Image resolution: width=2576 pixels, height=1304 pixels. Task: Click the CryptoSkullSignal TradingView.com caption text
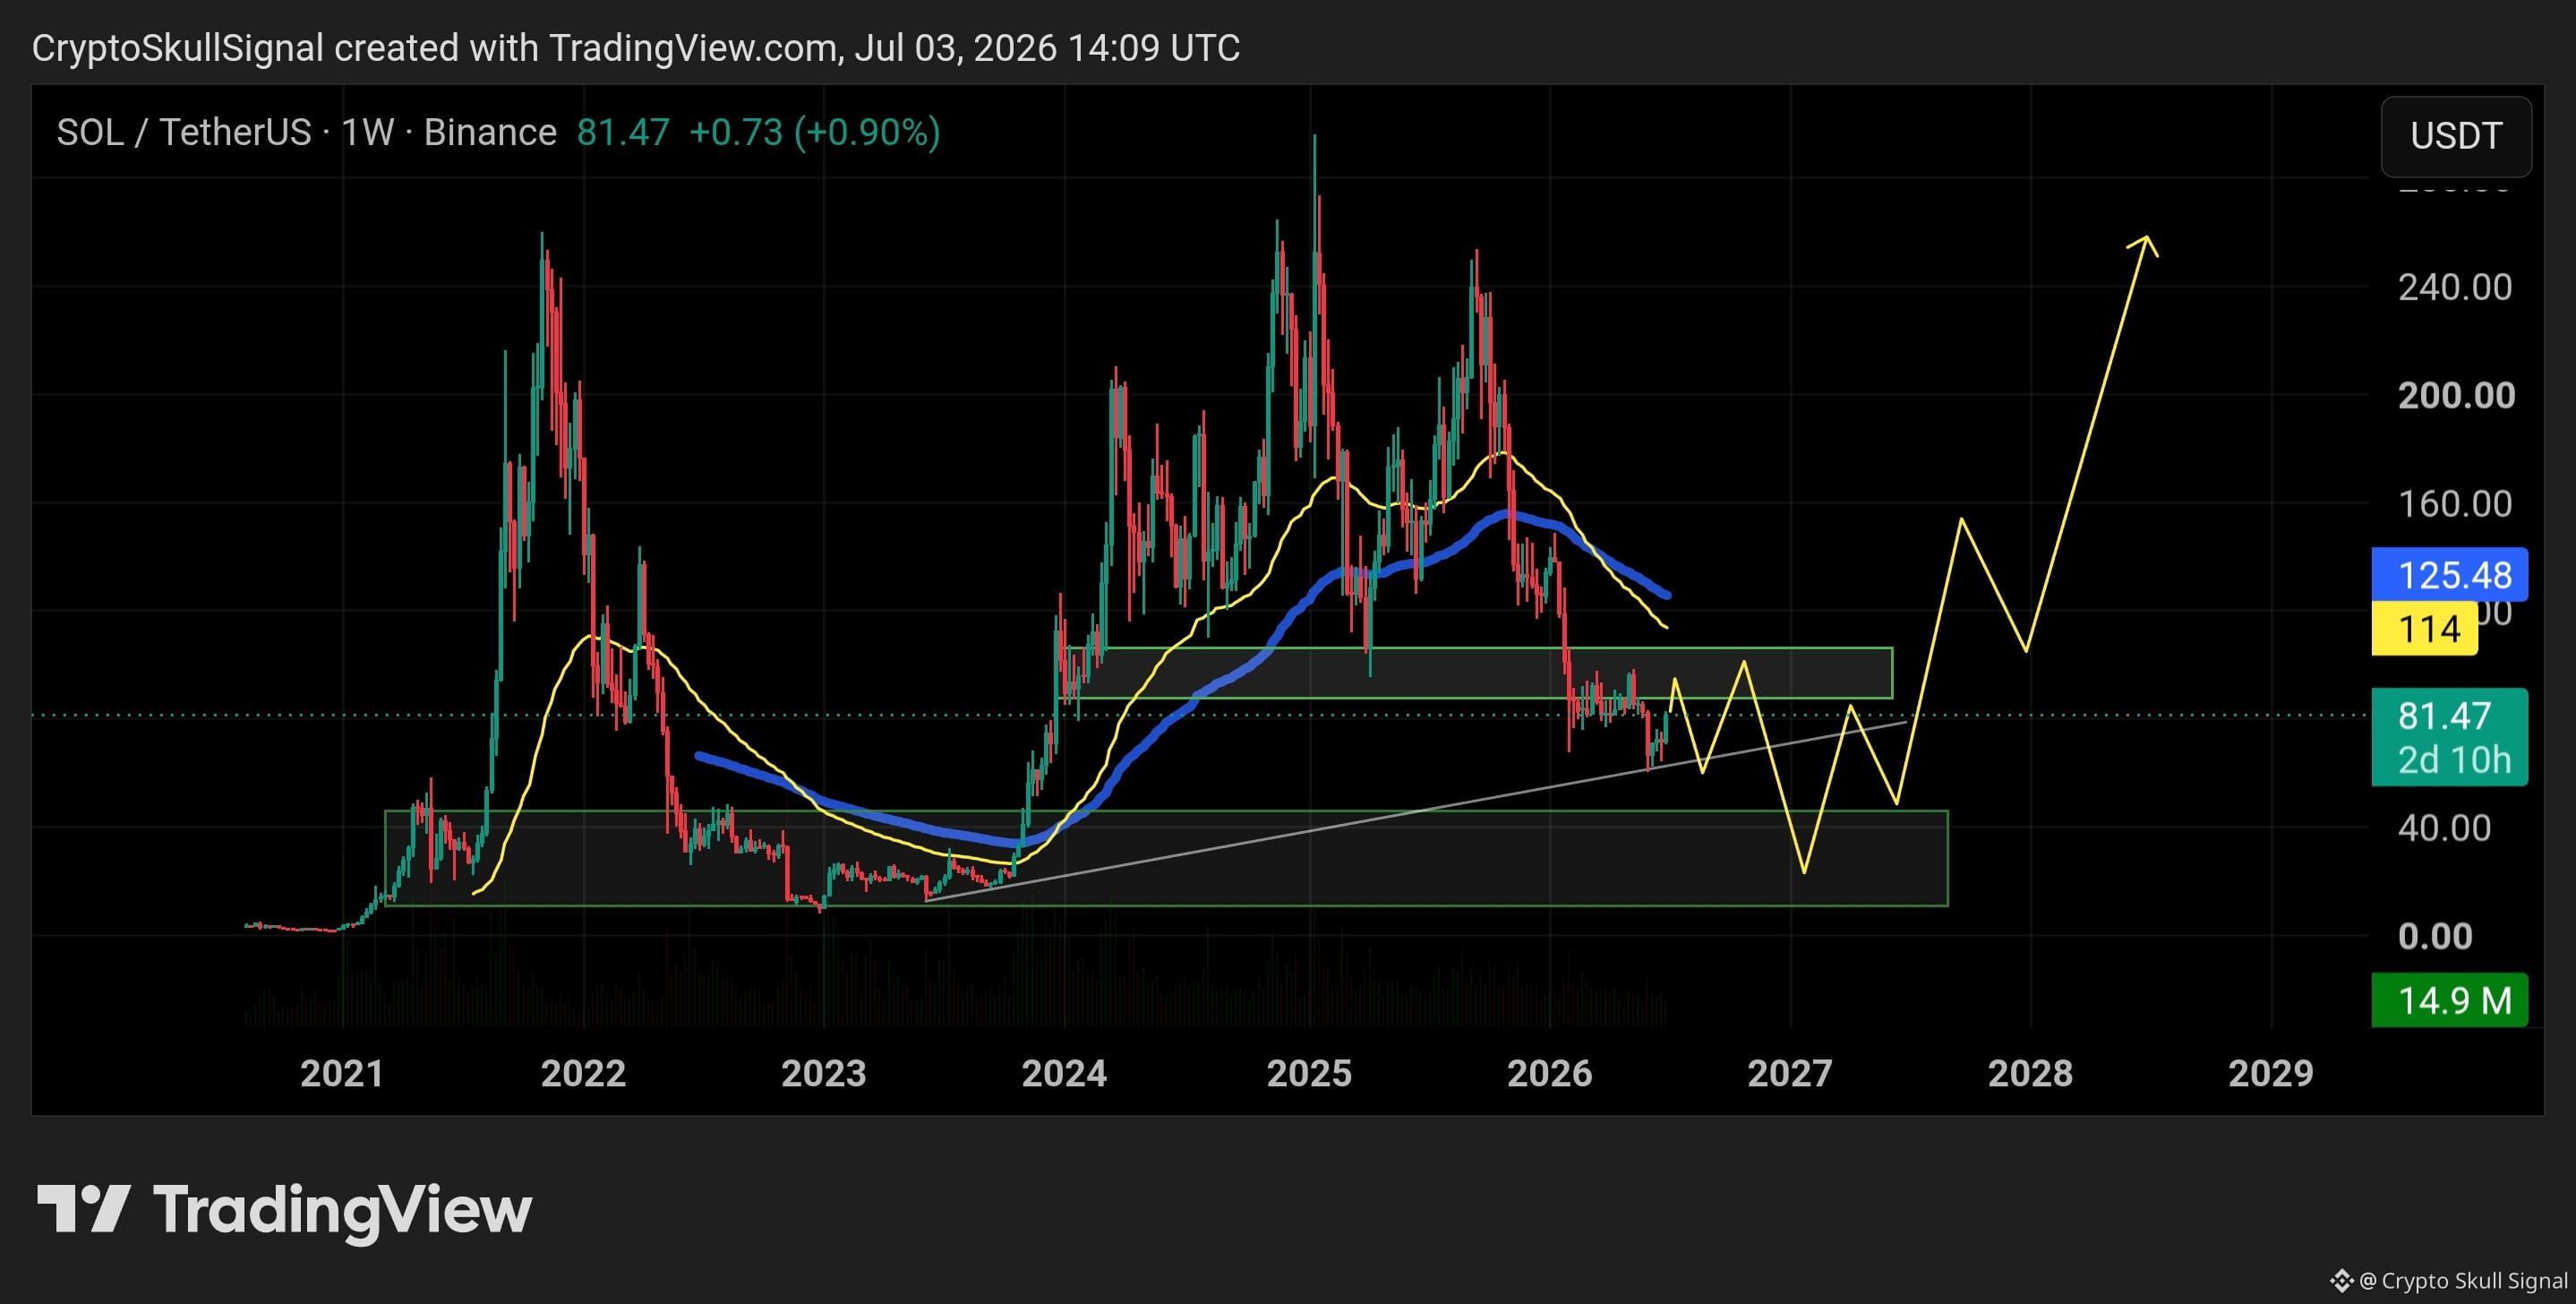point(636,48)
